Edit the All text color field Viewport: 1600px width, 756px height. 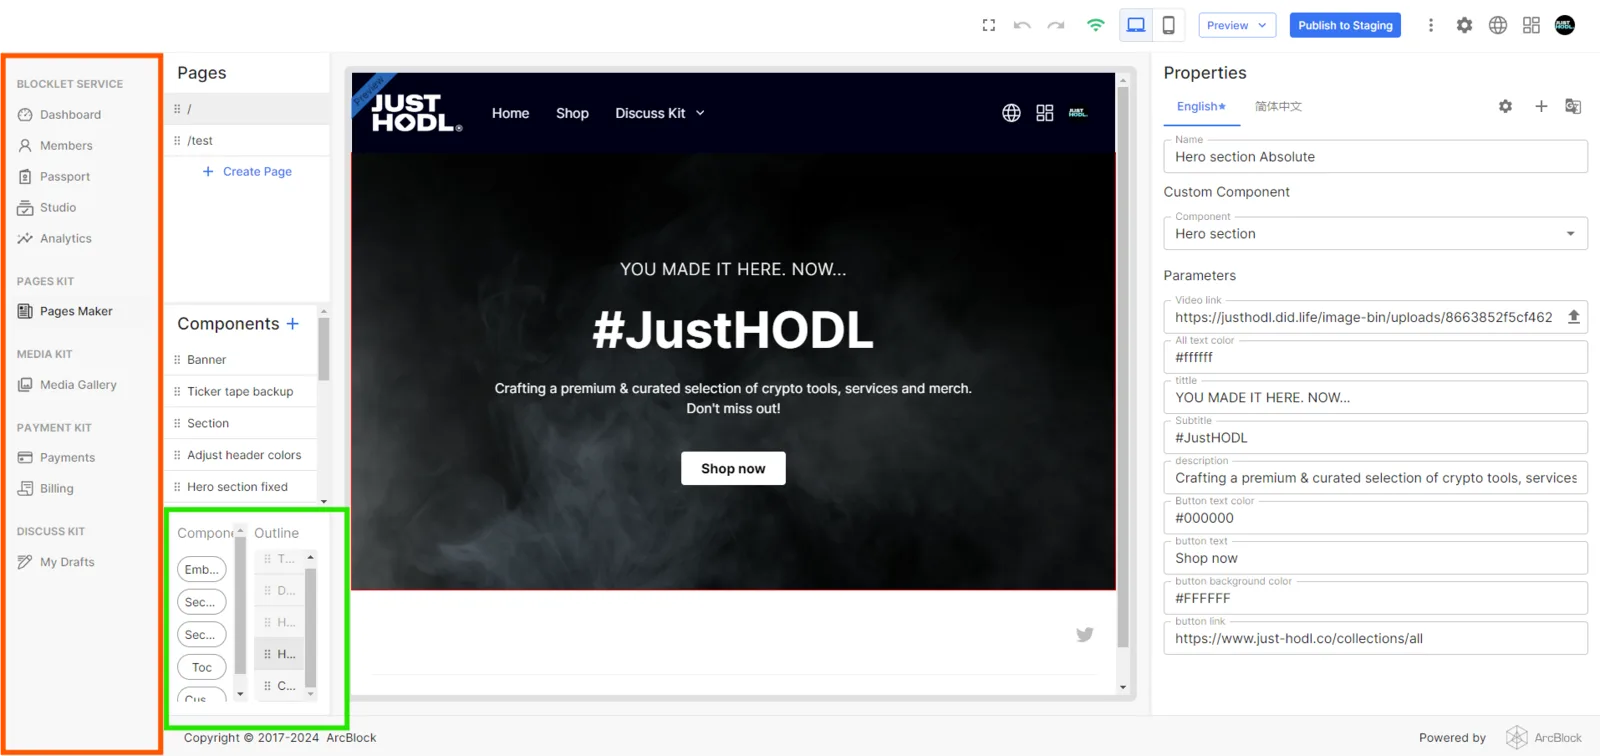pyautogui.click(x=1375, y=357)
